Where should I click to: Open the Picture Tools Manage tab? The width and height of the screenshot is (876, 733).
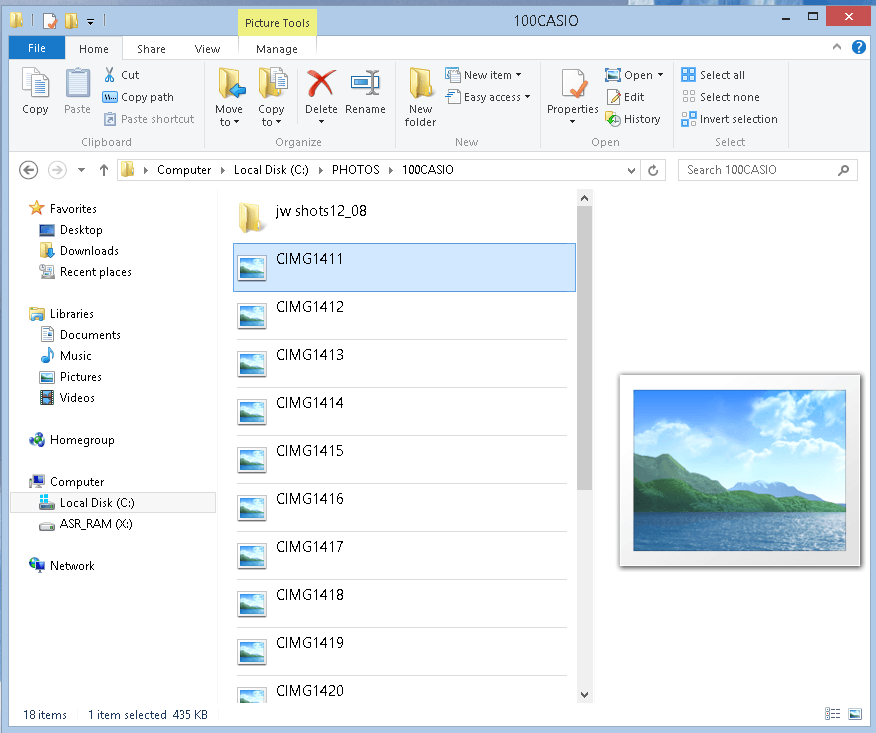(277, 48)
